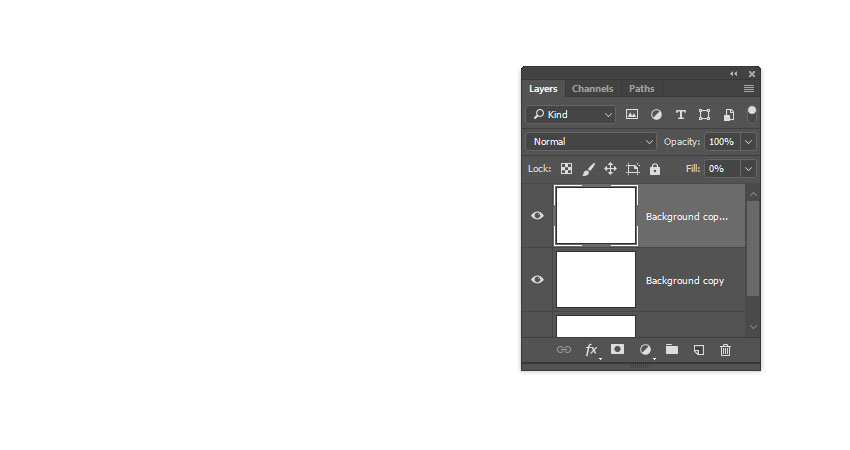Screen dimensions: 850x450
Task: Lock image pixels brush icon
Action: coord(588,169)
